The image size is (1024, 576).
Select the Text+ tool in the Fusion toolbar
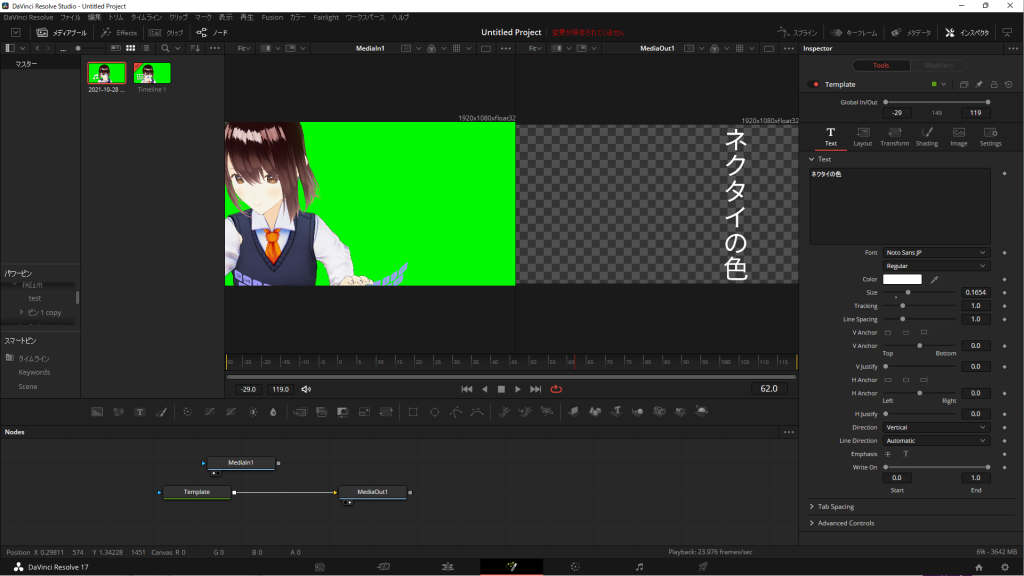140,412
